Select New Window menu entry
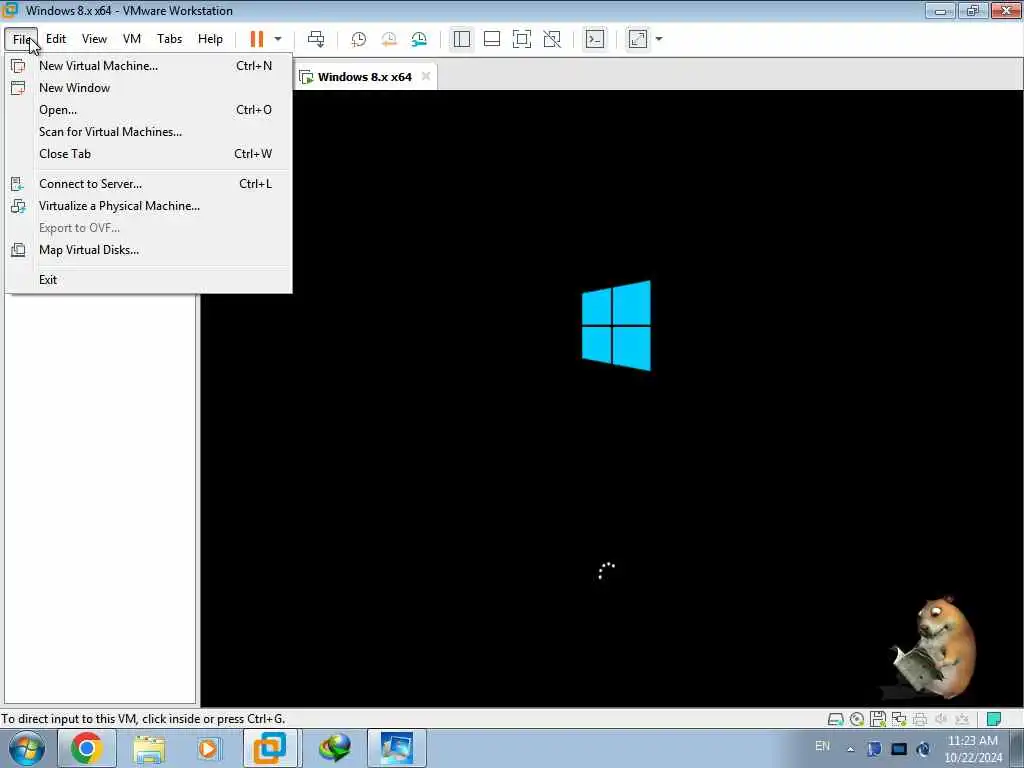 point(149,88)
